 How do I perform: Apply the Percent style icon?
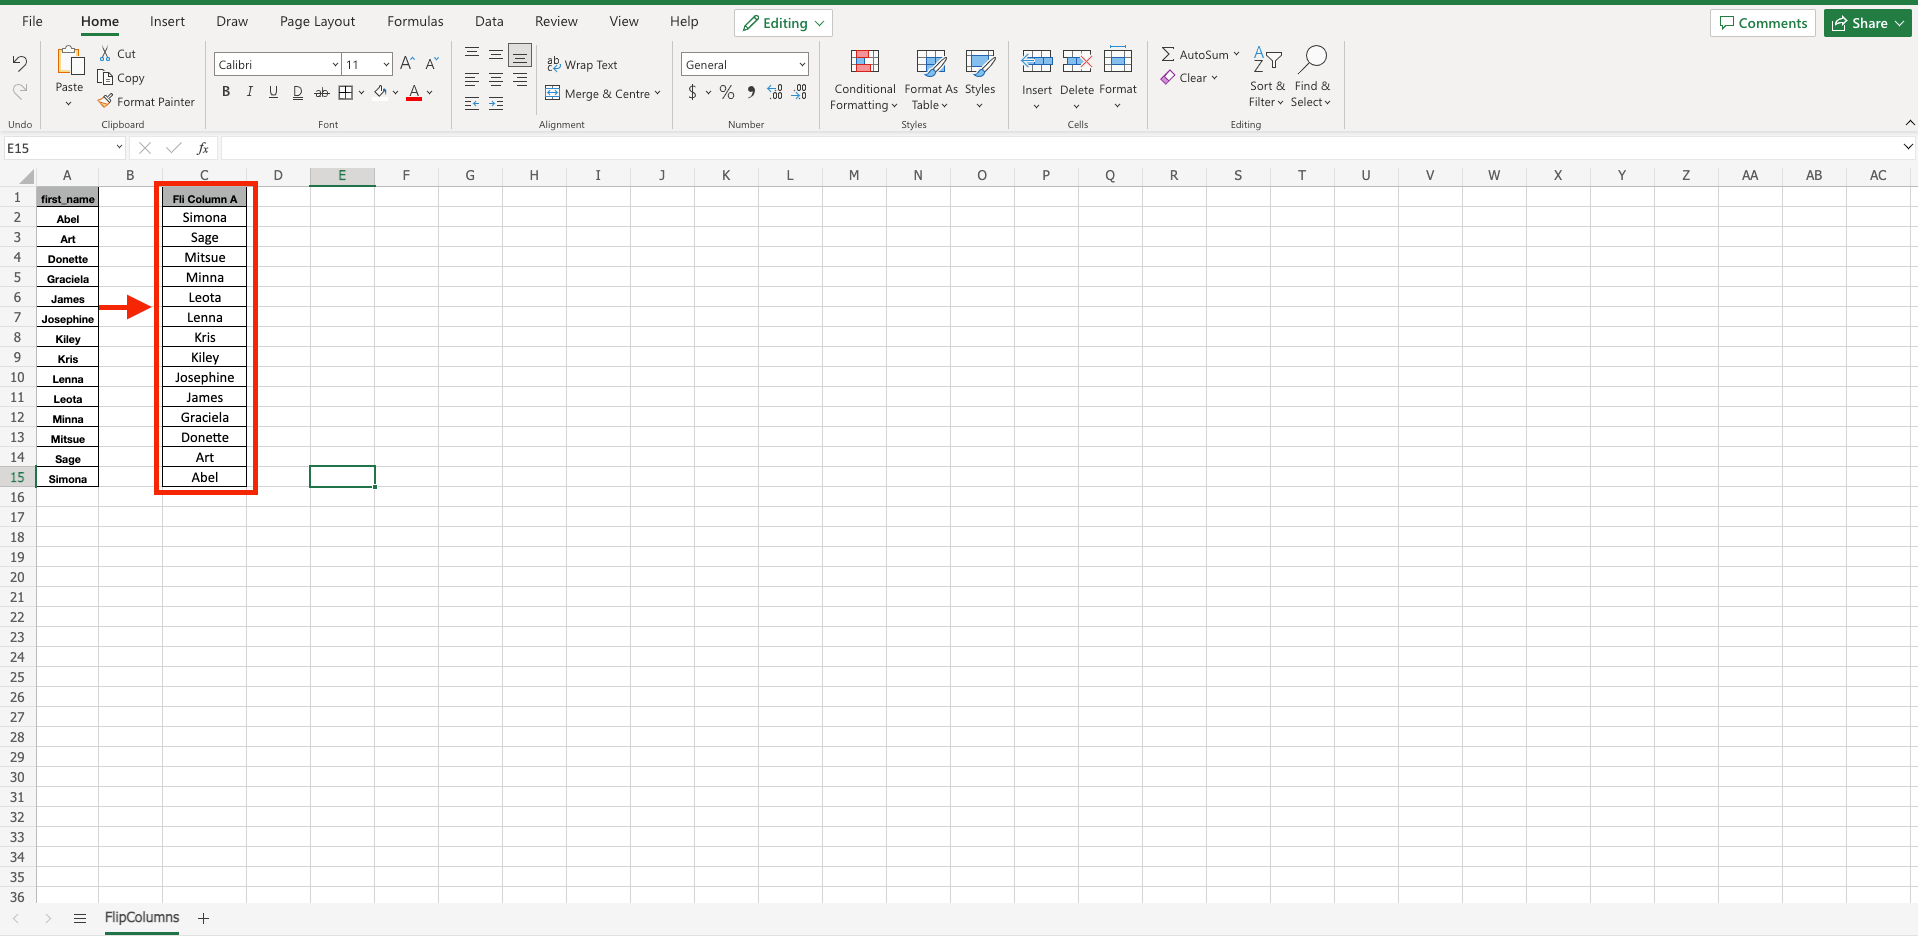tap(726, 92)
